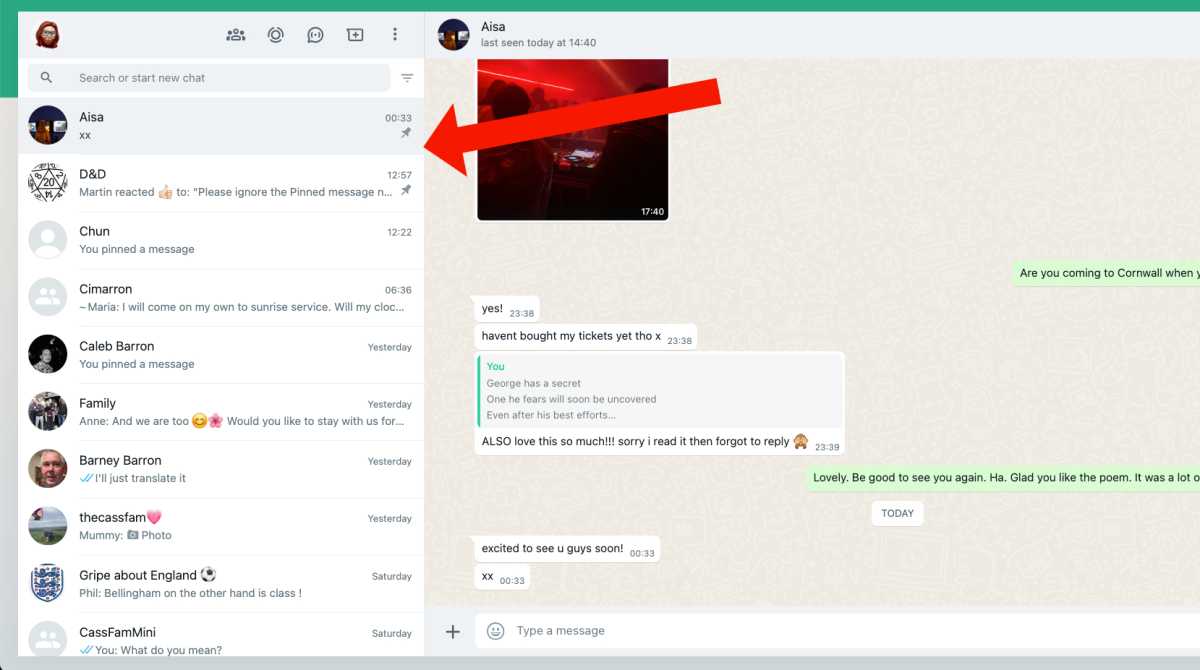Click 'excited to see u guys soon!' message

click(567, 549)
